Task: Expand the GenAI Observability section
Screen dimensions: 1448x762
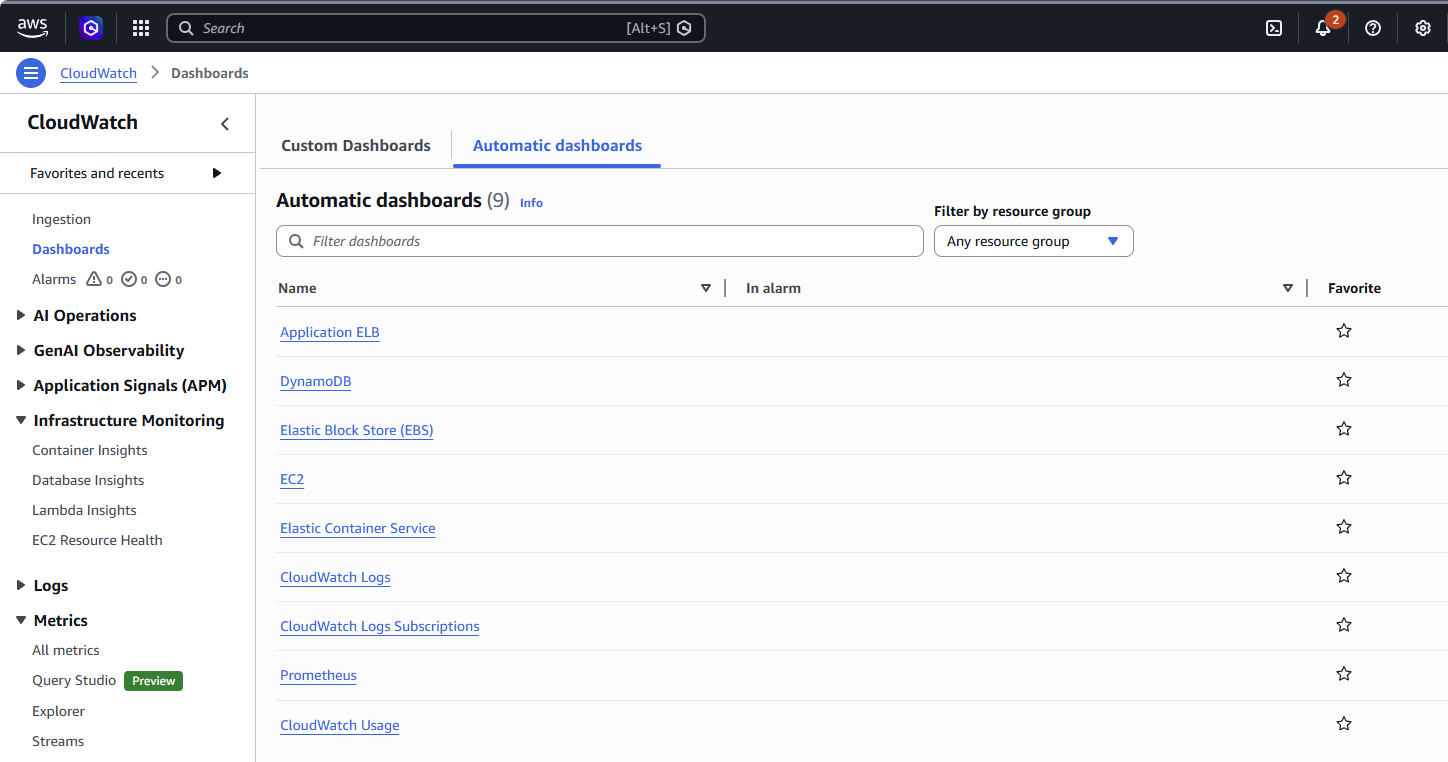Action: [x=21, y=350]
